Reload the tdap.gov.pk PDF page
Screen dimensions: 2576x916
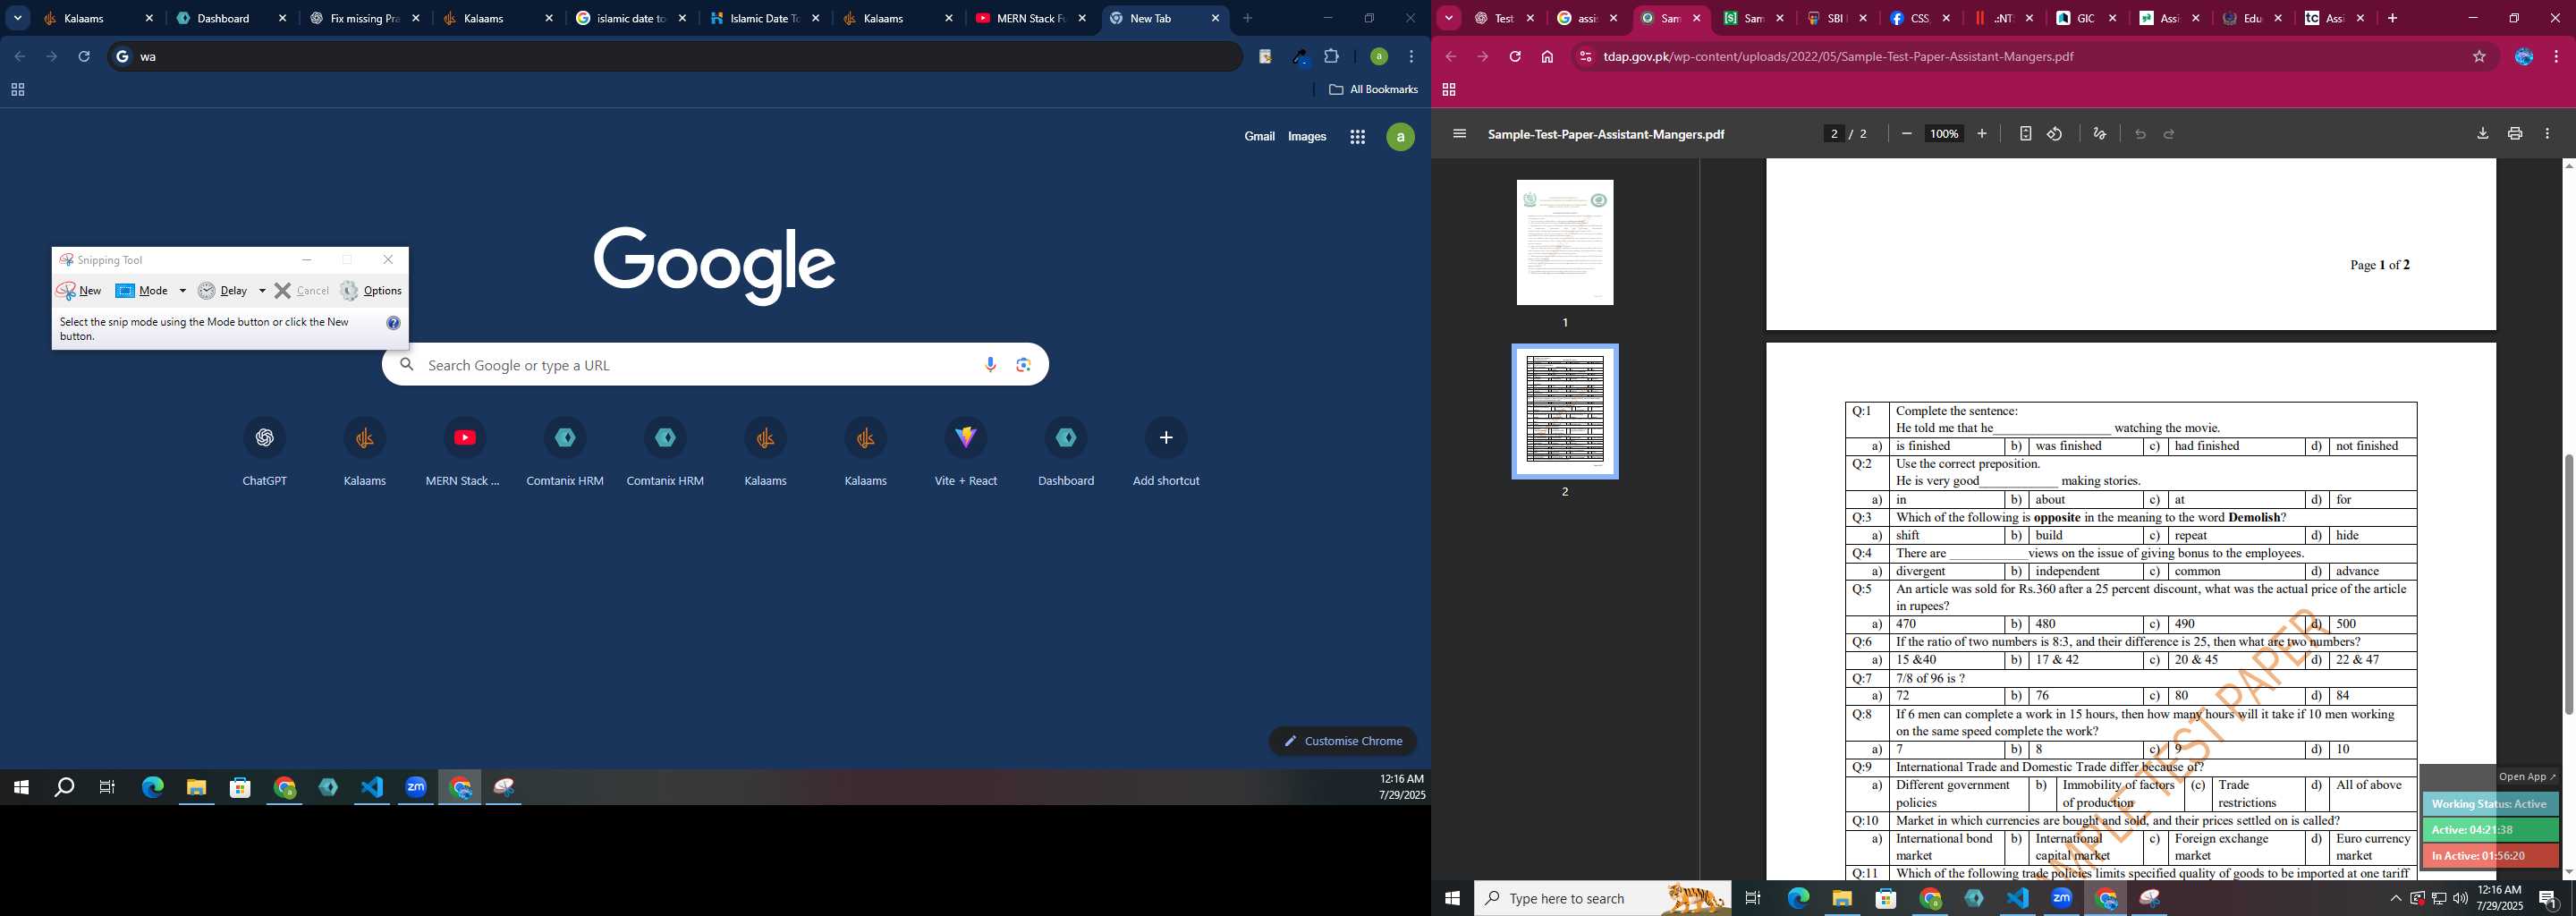(1515, 57)
